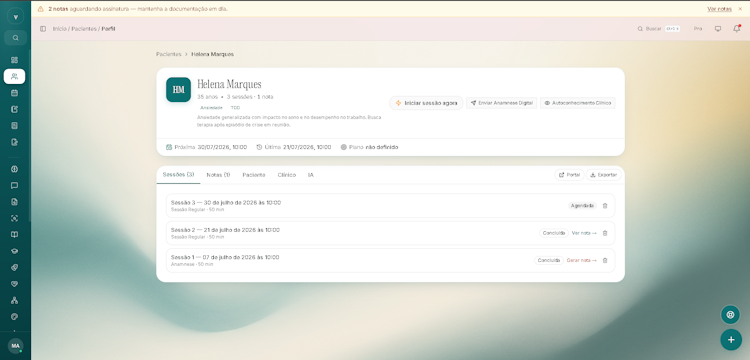Click Plano não definido status
This screenshot has width=750, height=360.
coord(369,147)
